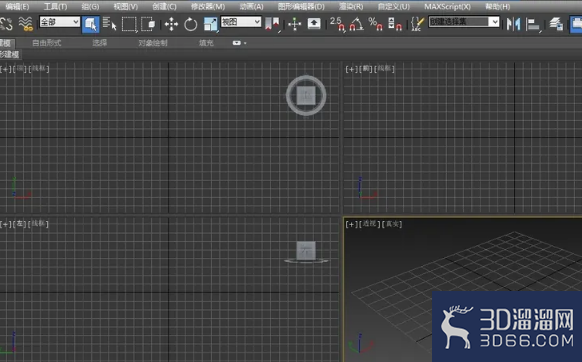
Task: Open the Front viewport [线框] shading menu
Action: pos(385,69)
